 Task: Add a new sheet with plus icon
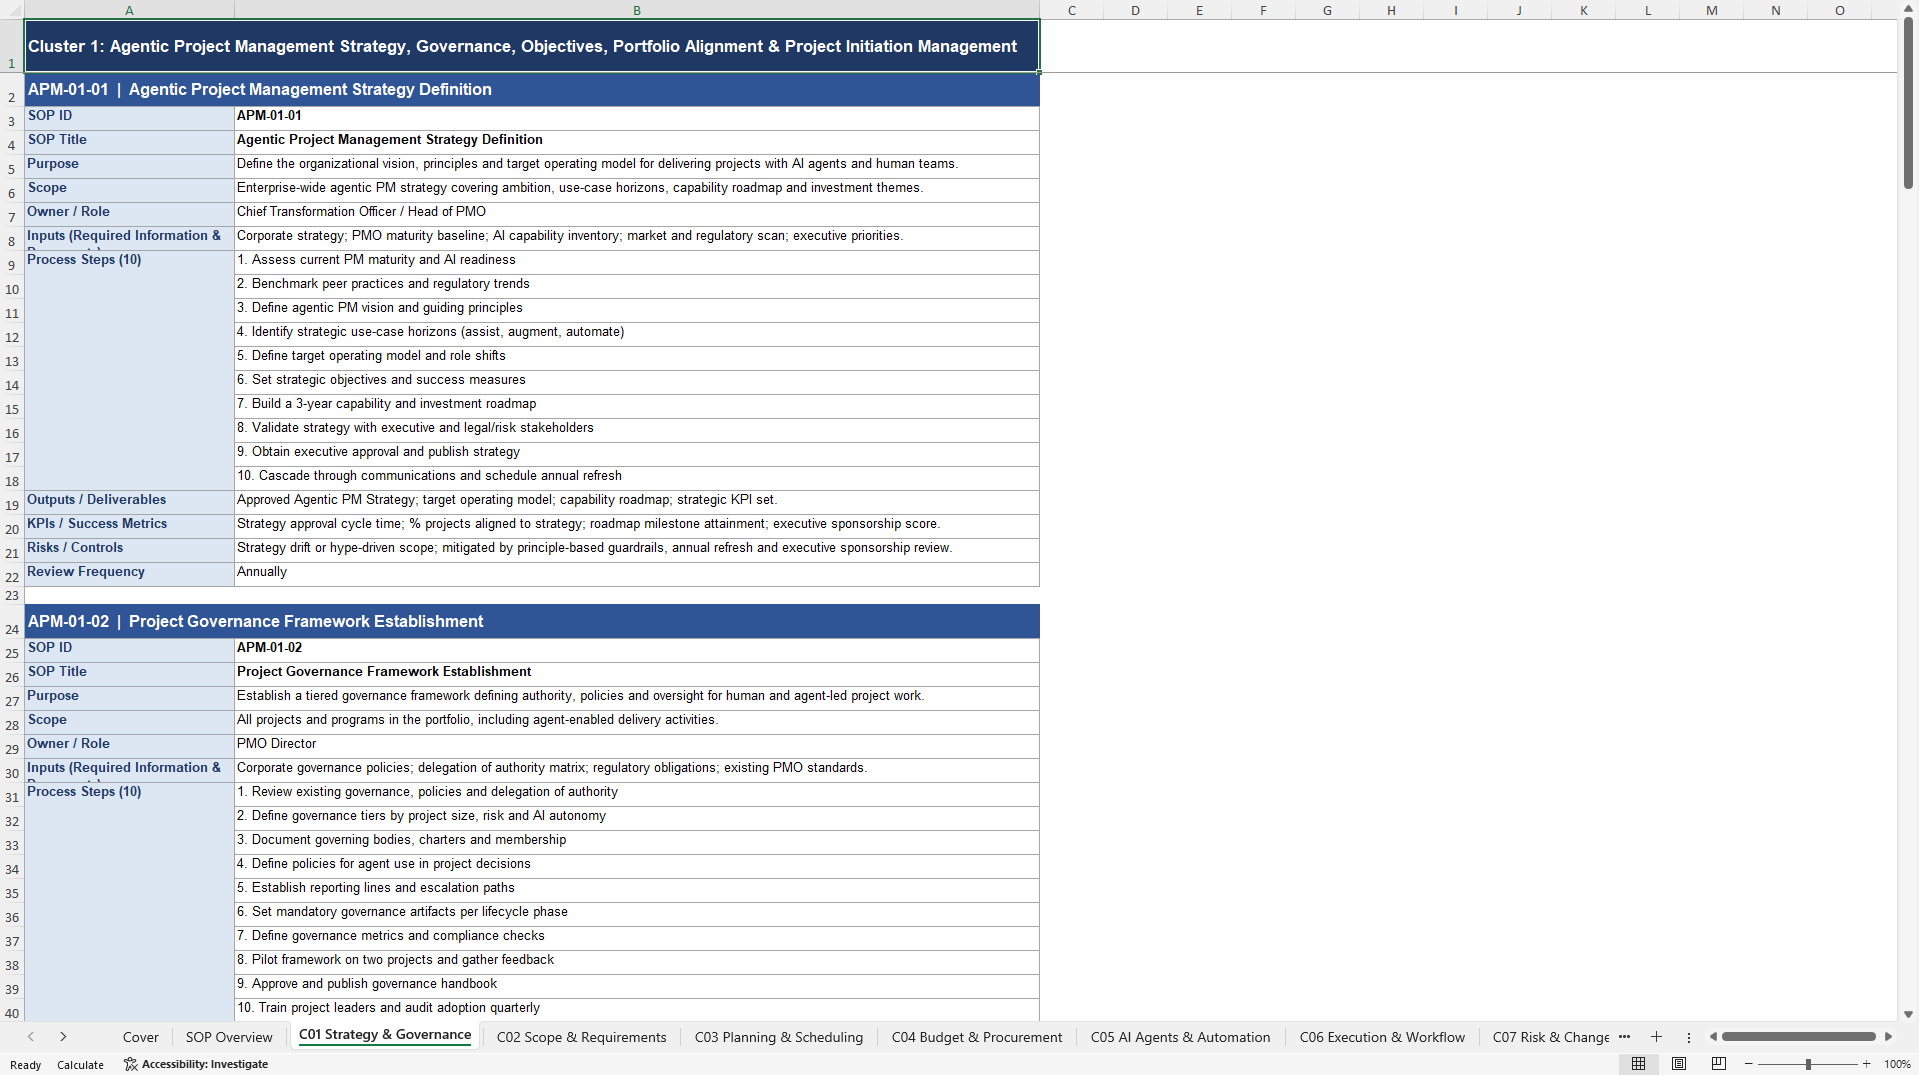[1656, 1037]
